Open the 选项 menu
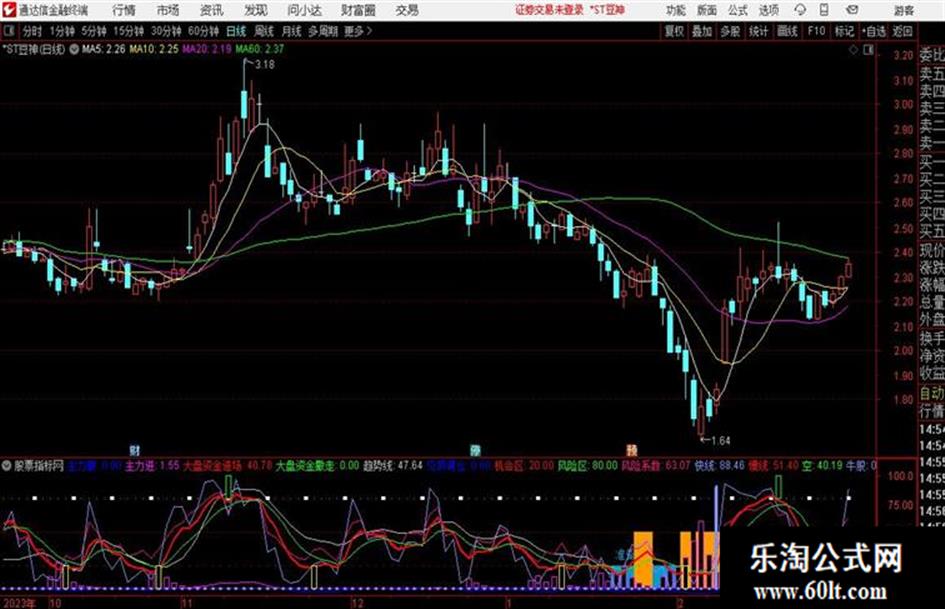This screenshot has width=945, height=609. (x=768, y=10)
